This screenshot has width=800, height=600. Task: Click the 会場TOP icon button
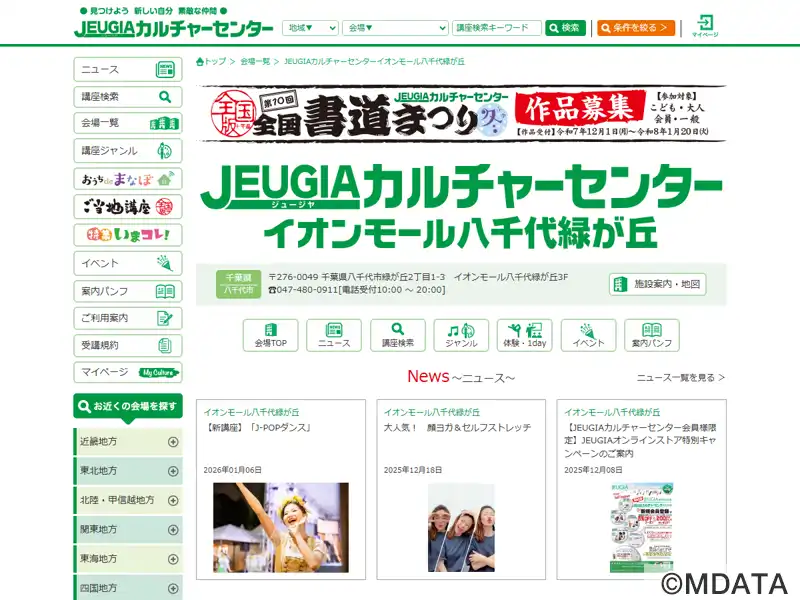coord(270,335)
